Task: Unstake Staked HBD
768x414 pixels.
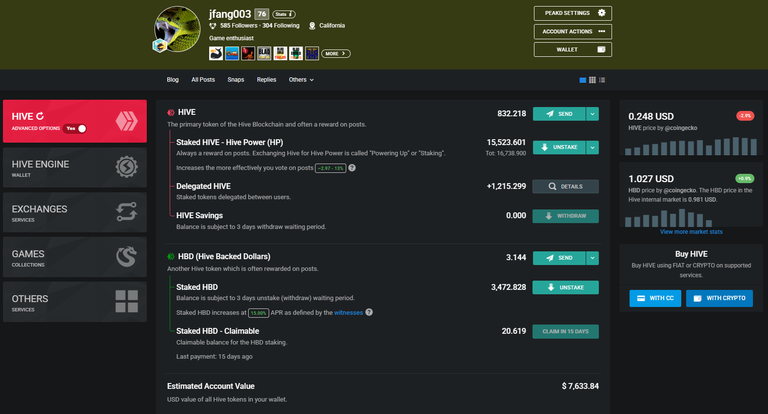Action: coord(566,287)
